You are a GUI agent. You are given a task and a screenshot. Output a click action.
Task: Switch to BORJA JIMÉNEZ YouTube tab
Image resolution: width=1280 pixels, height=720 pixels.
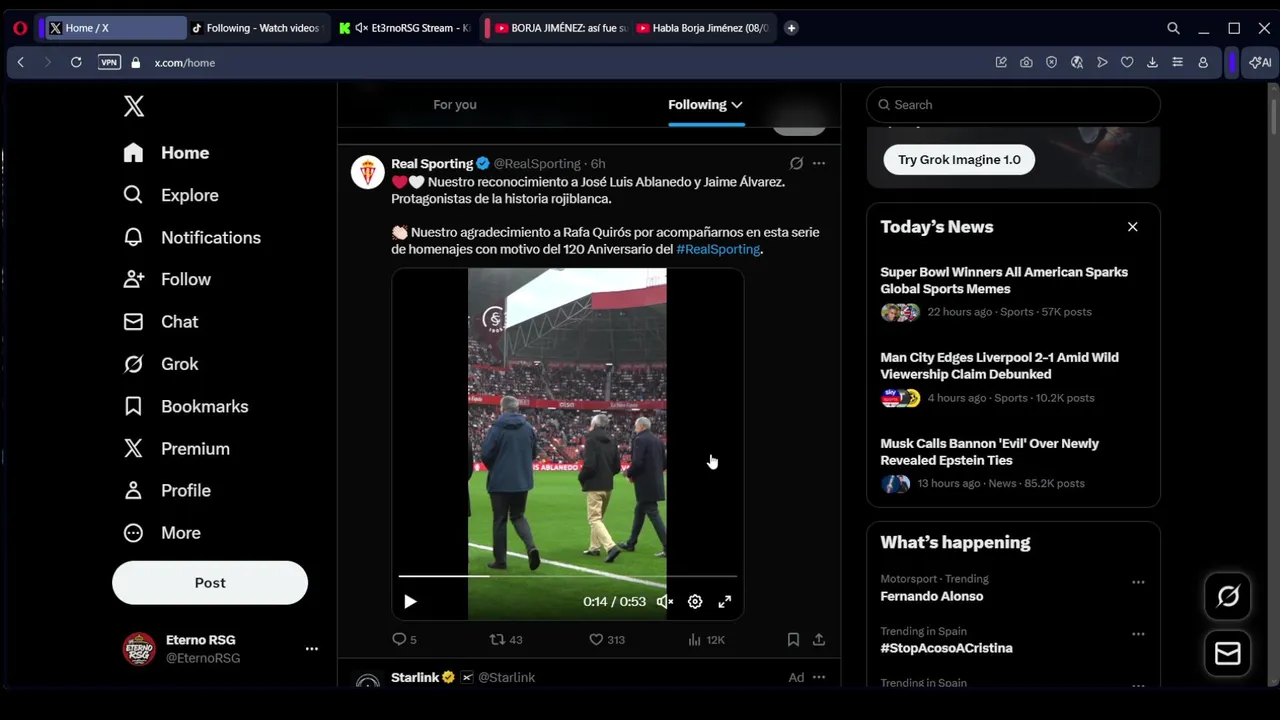[560, 28]
